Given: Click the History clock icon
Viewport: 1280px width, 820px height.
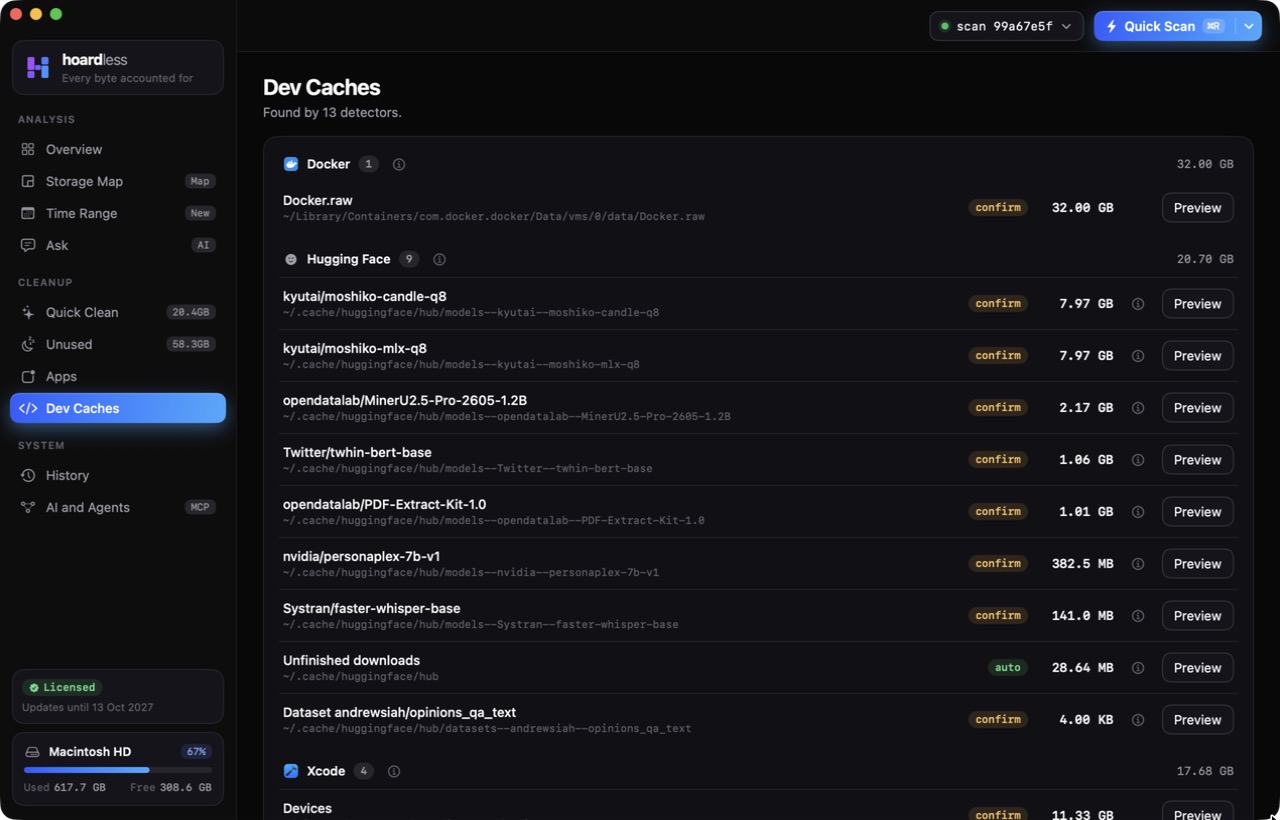Looking at the screenshot, I should click(x=28, y=475).
